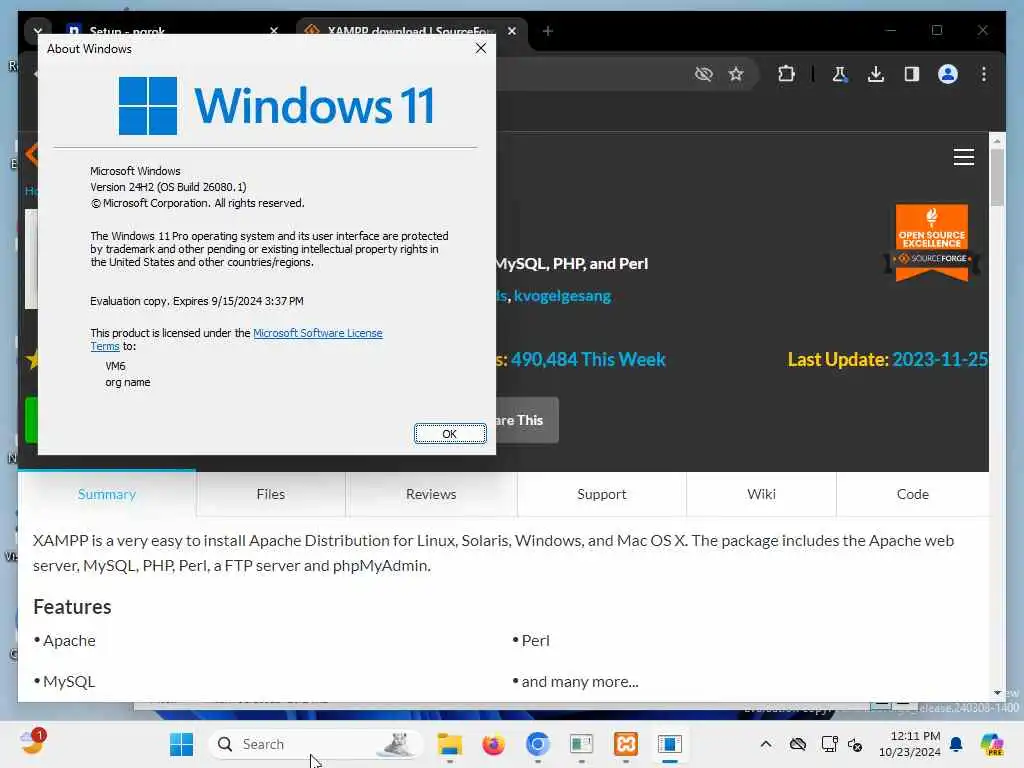Open the browser Extensions puzzle icon
The height and width of the screenshot is (768, 1024).
pos(786,74)
